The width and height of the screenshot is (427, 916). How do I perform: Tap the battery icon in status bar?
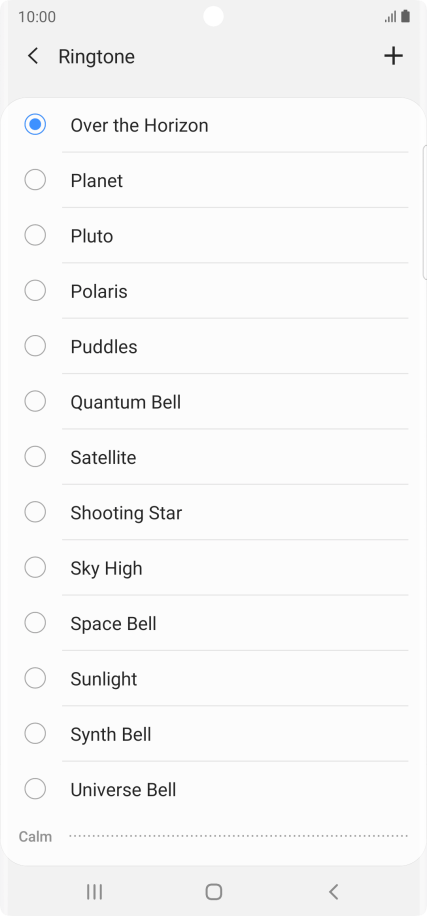click(405, 16)
